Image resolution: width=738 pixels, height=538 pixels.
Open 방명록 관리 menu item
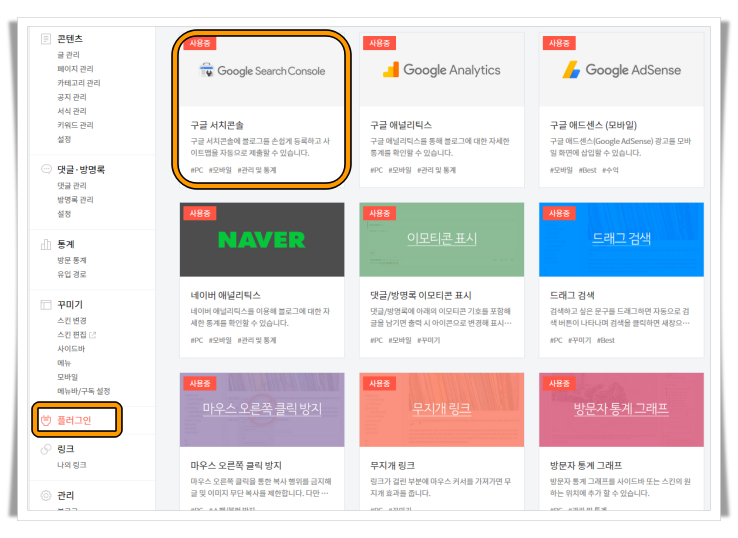pyautogui.click(x=75, y=200)
